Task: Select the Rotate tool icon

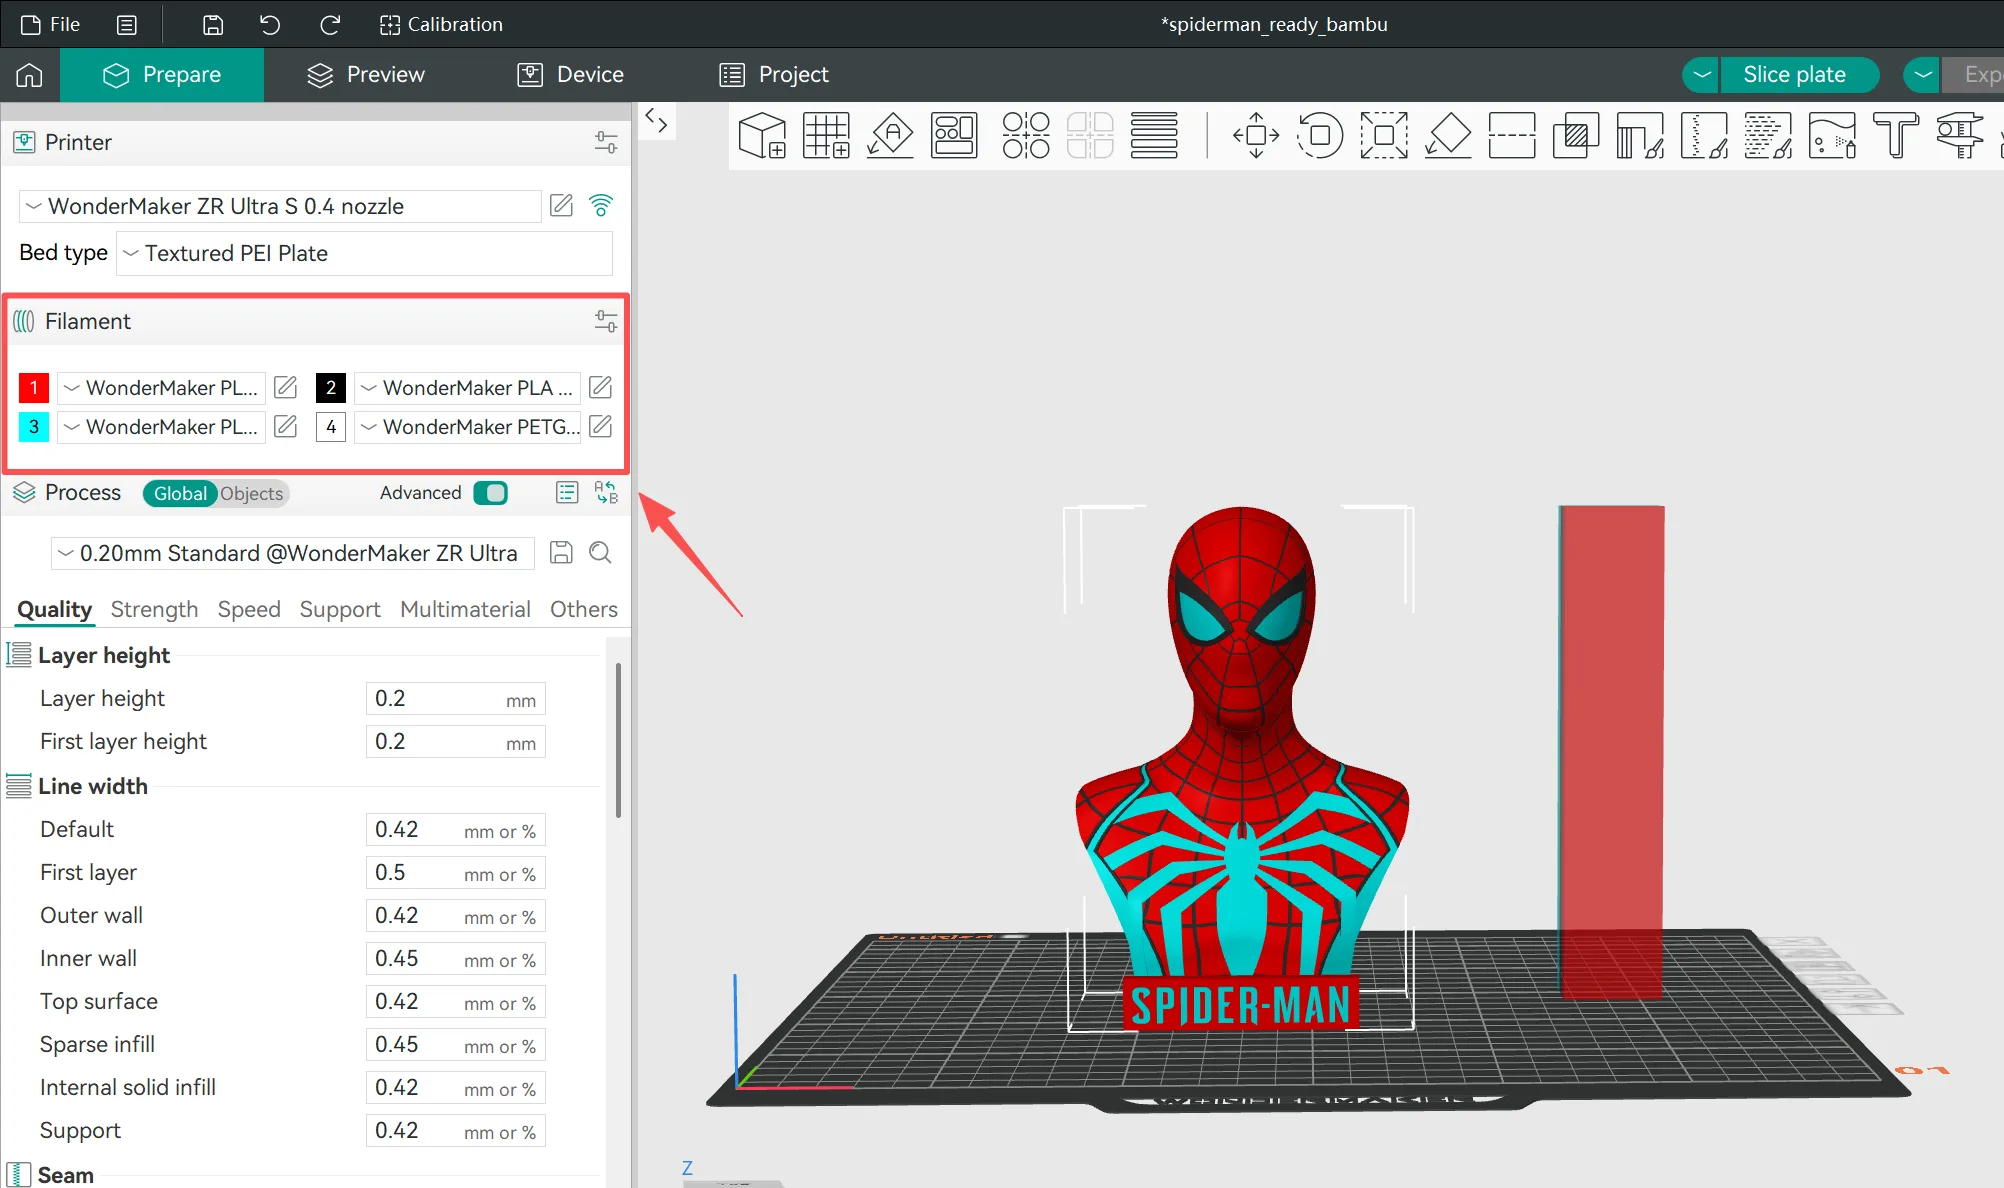Action: pos(1320,135)
